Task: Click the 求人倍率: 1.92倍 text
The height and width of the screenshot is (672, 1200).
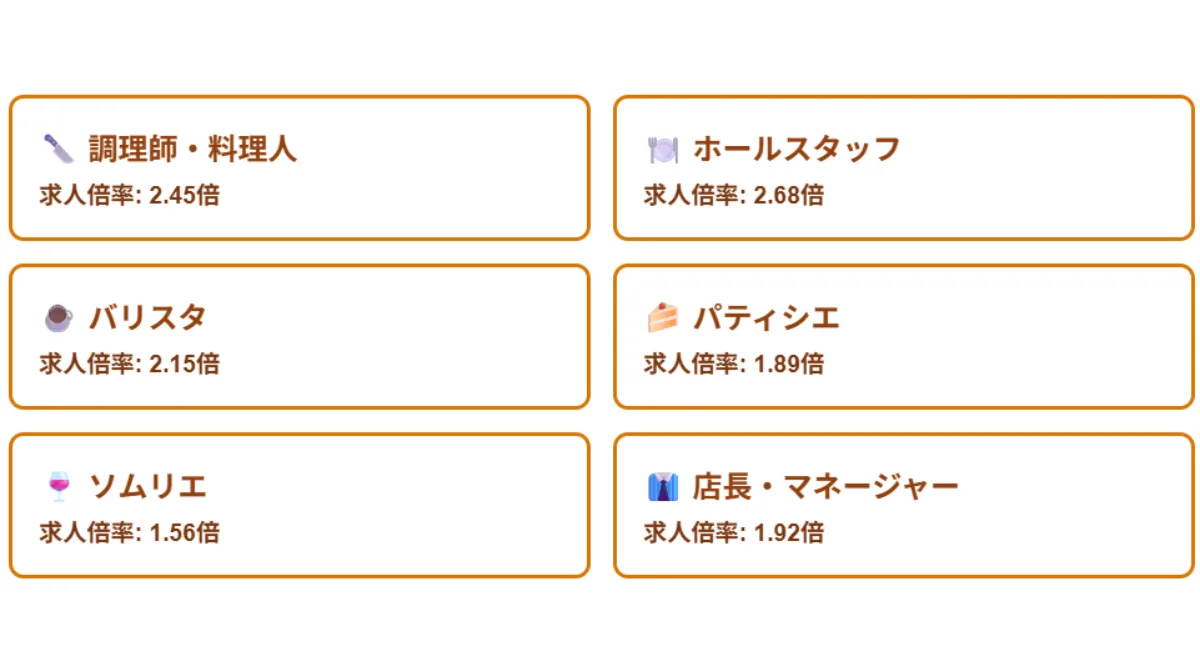Action: [734, 533]
